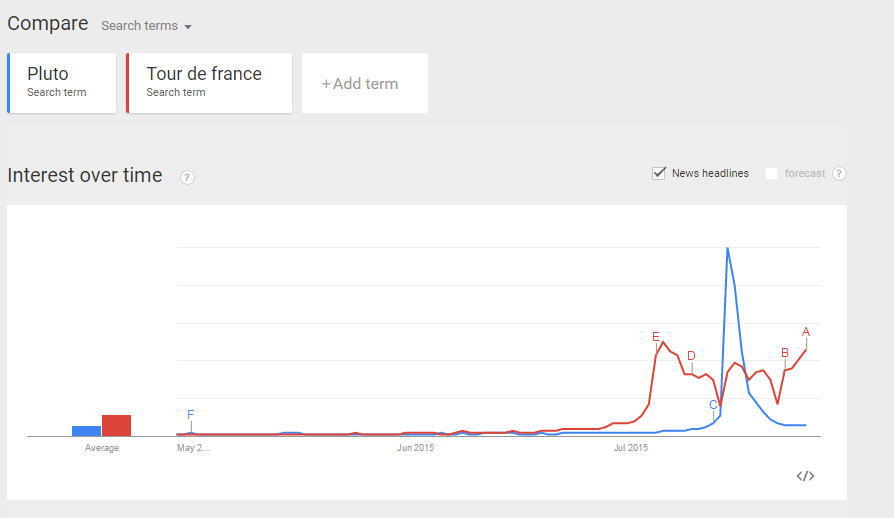
Task: Uncheck the News headlines checkbox
Action: coord(659,173)
